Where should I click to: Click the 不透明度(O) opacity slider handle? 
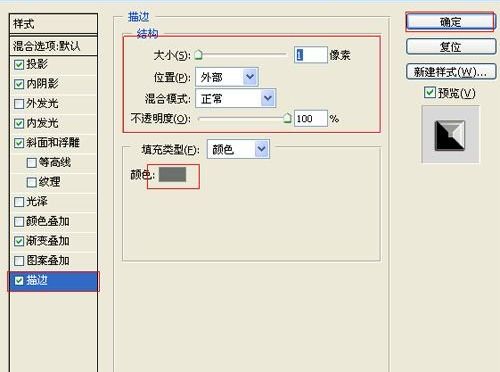tap(287, 118)
